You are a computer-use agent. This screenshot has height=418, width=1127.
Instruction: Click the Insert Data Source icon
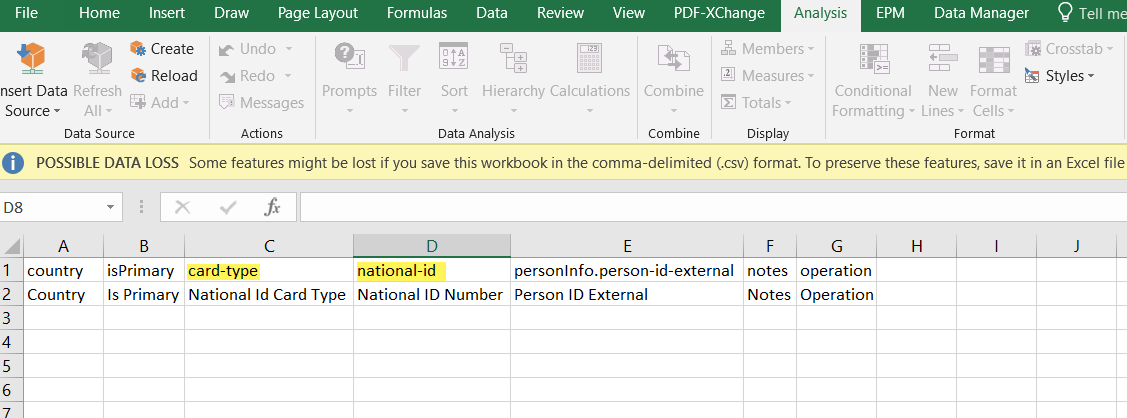[x=30, y=59]
